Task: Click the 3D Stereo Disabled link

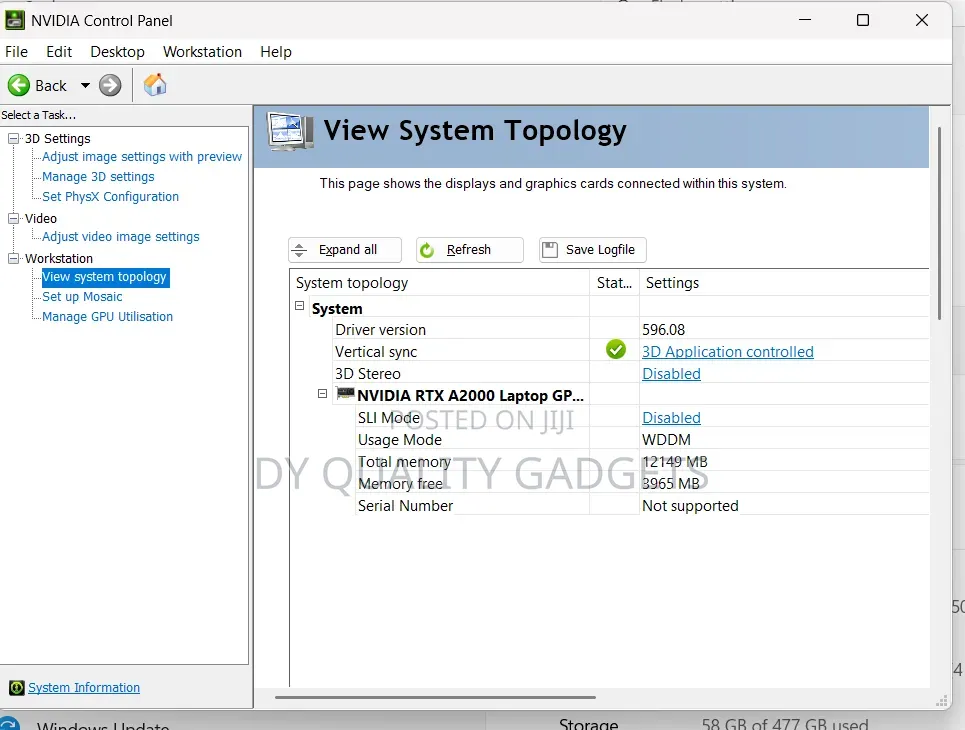Action: tap(671, 374)
